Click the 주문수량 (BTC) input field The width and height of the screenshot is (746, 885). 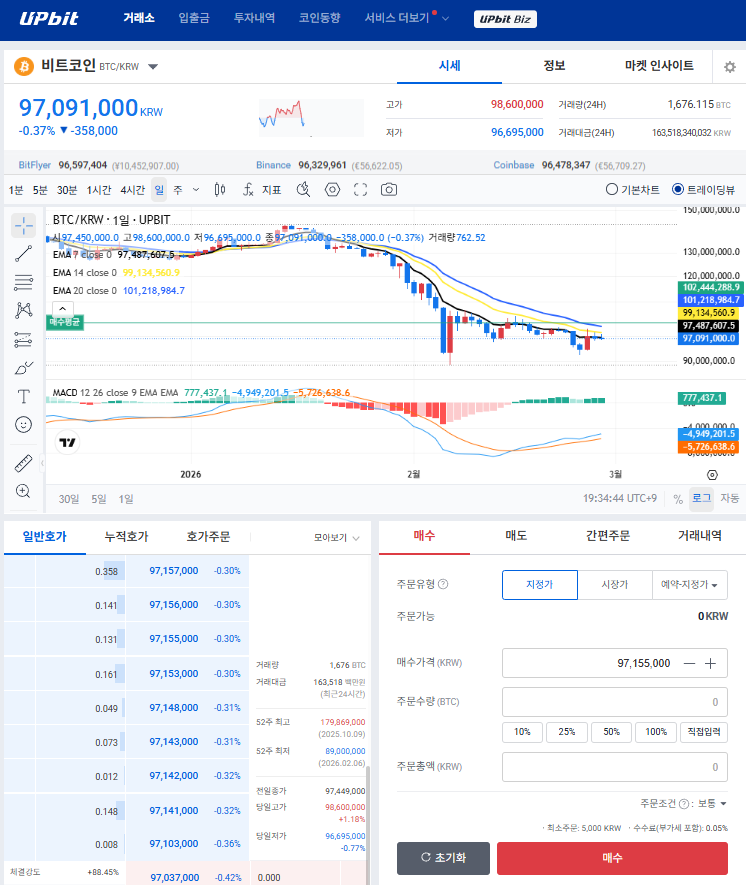615,702
